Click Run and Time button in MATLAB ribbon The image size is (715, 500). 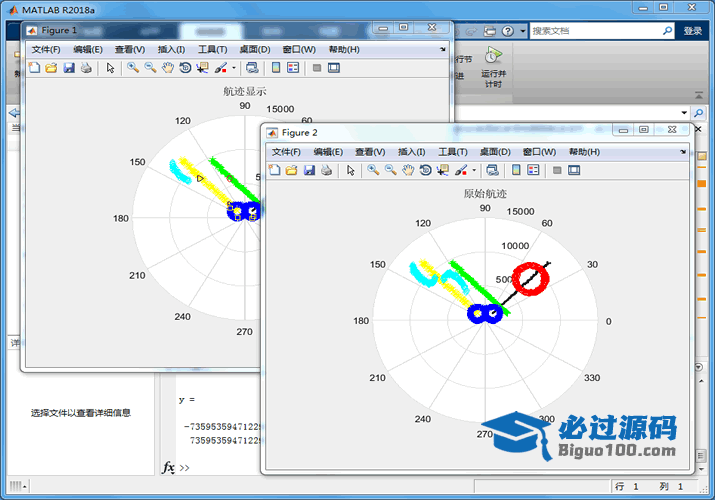(x=492, y=68)
